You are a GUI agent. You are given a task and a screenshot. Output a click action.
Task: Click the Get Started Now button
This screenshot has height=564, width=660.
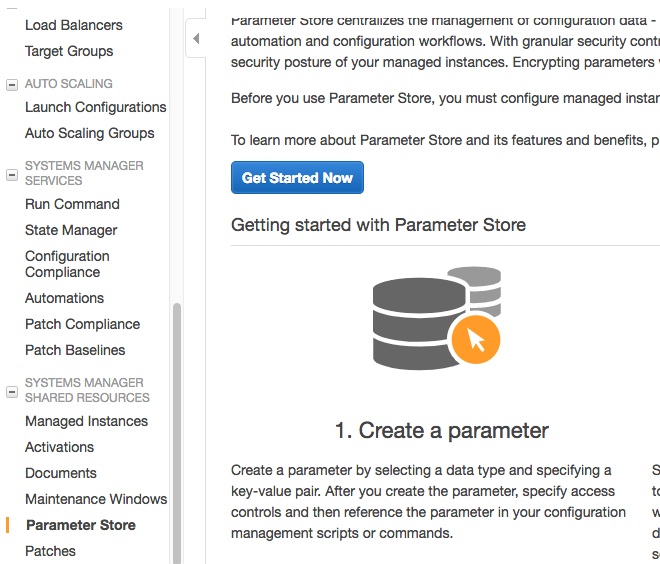pos(297,178)
